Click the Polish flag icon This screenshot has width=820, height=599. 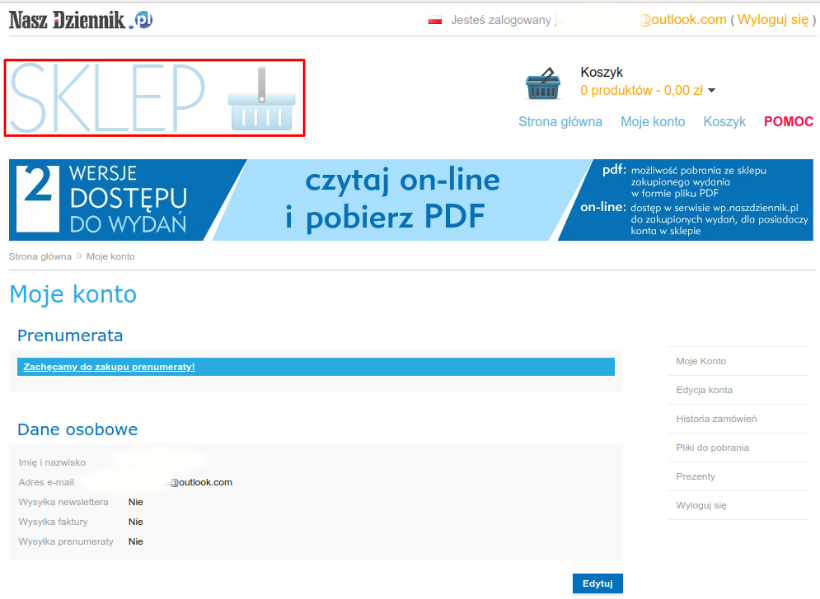435,20
